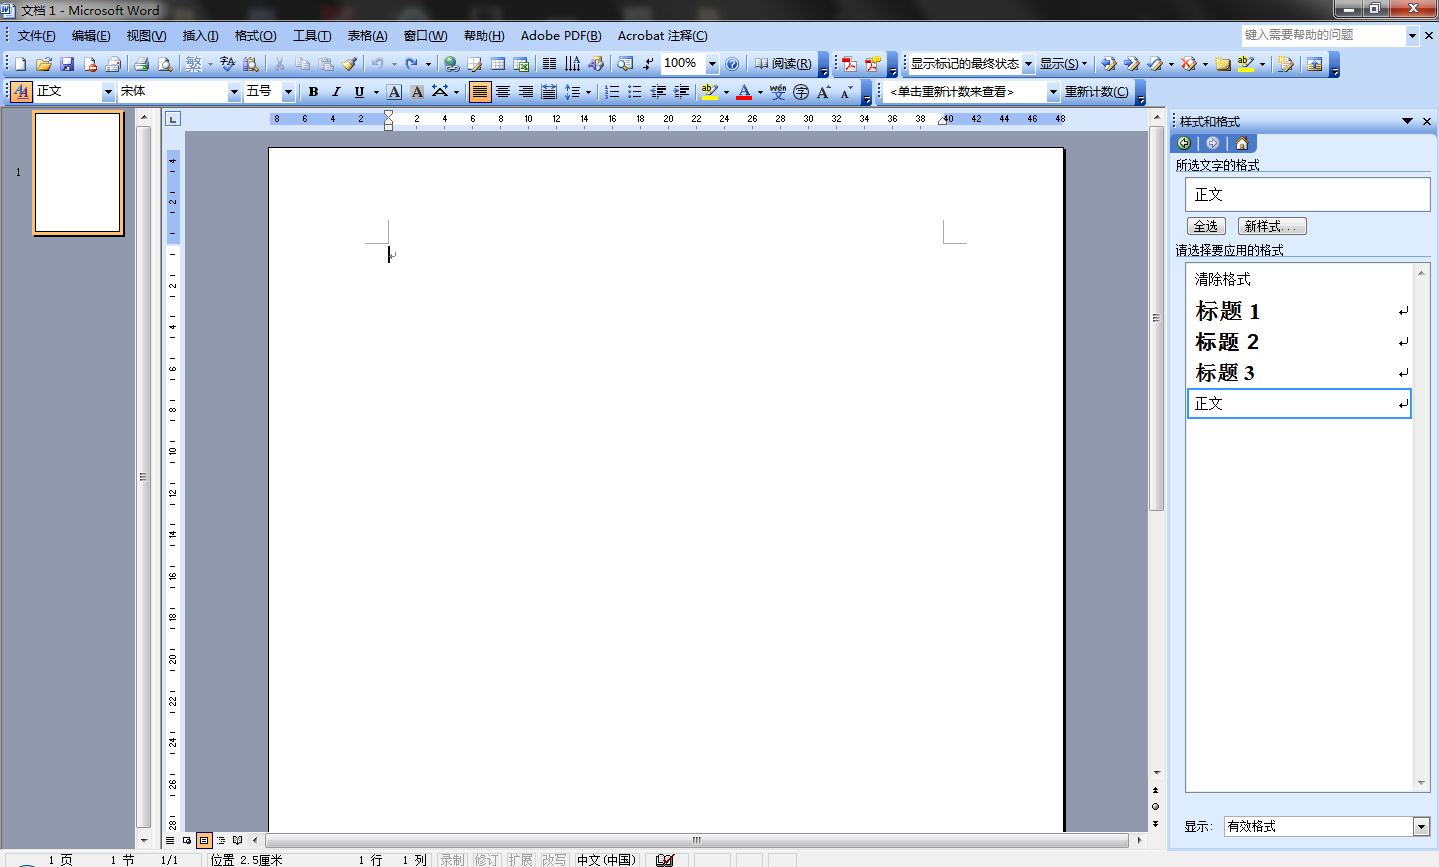Center-align the paragraph
Image resolution: width=1439 pixels, height=867 pixels.
[x=503, y=92]
